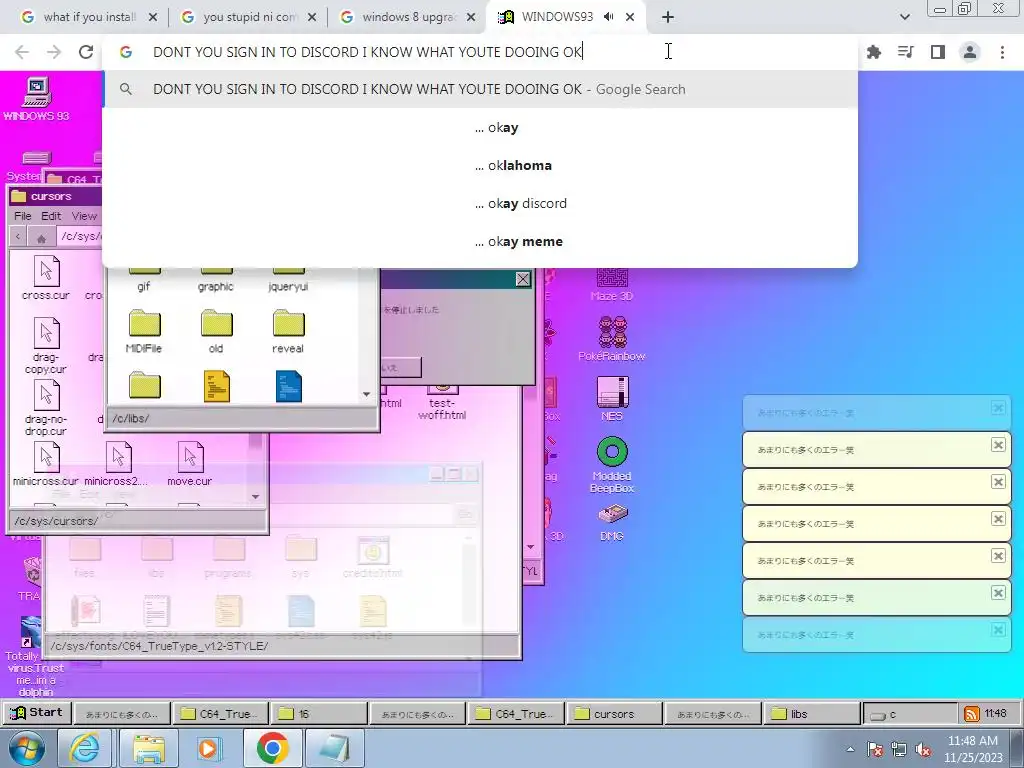1024x768 pixels.
Task: Open the old folder in libs window
Action: 216,332
